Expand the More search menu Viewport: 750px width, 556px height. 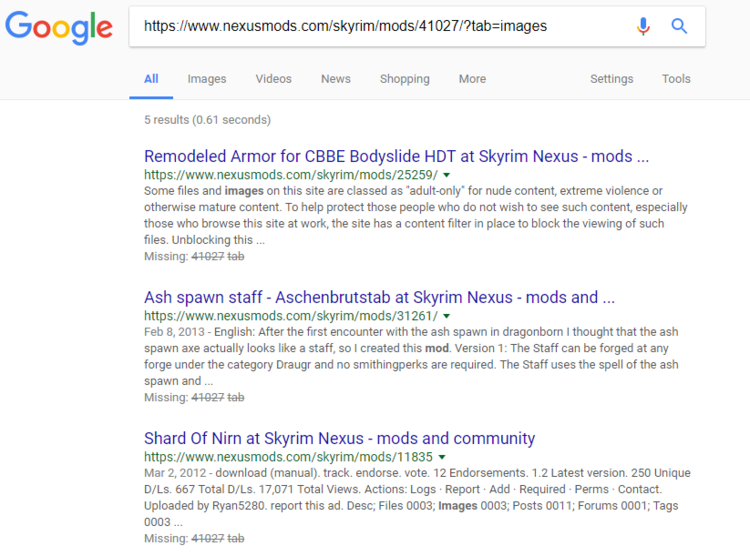(x=473, y=79)
